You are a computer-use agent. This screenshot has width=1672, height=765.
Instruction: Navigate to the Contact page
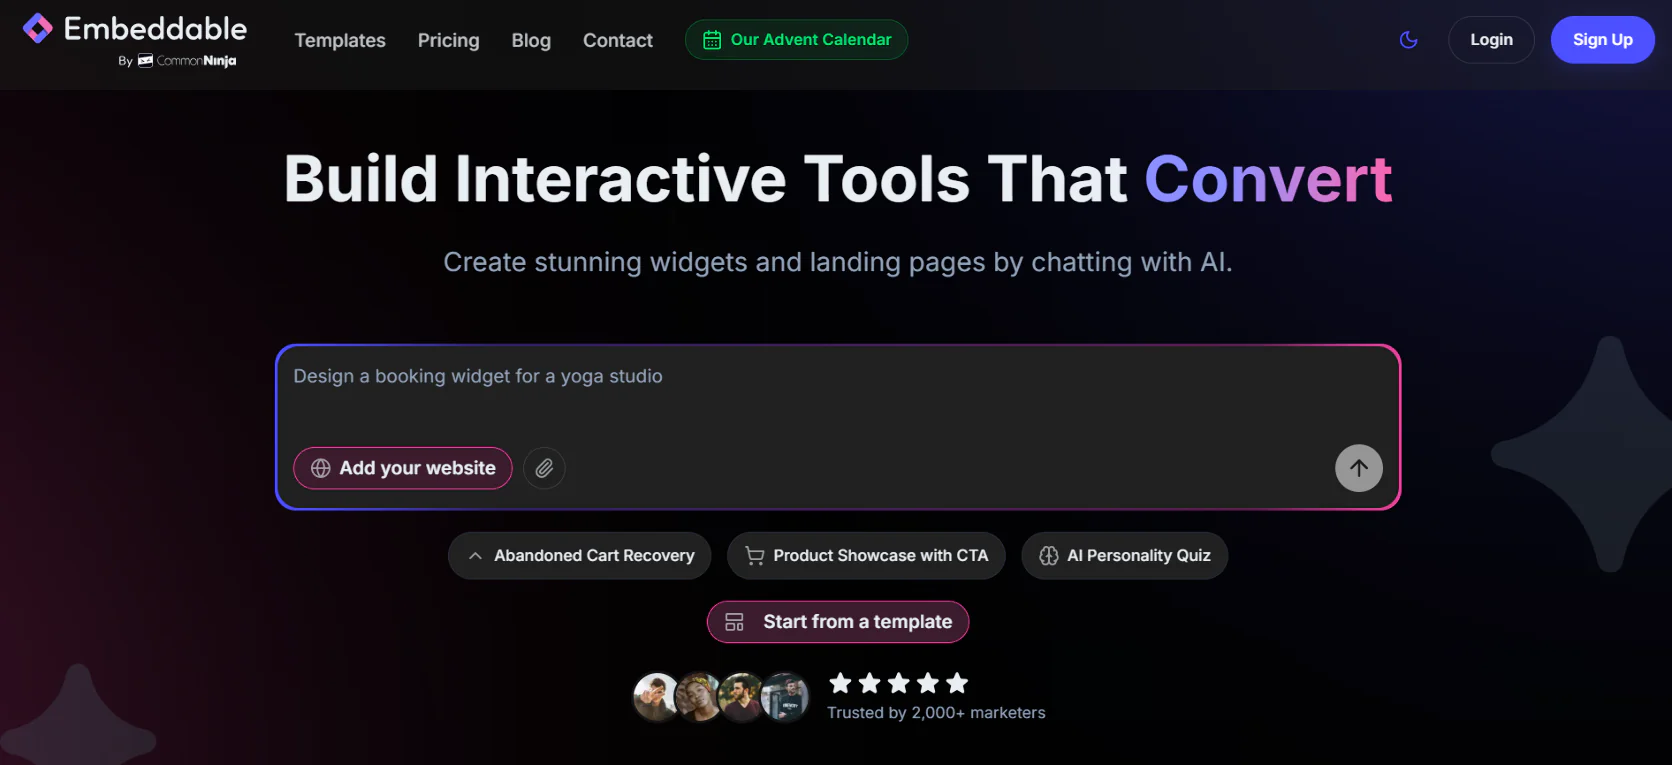617,40
